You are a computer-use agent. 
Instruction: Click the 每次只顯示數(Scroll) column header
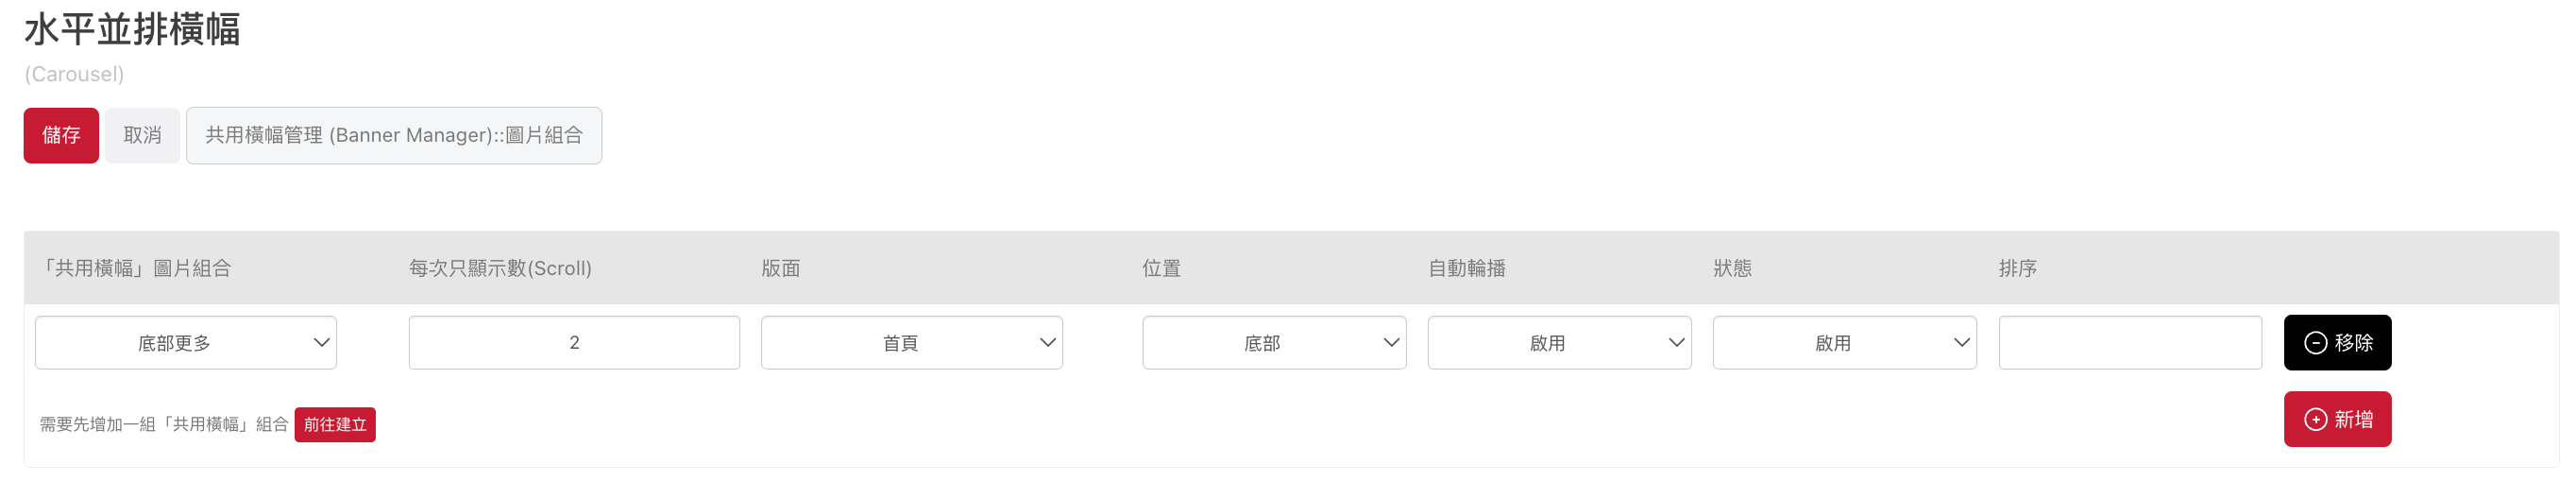pos(500,268)
